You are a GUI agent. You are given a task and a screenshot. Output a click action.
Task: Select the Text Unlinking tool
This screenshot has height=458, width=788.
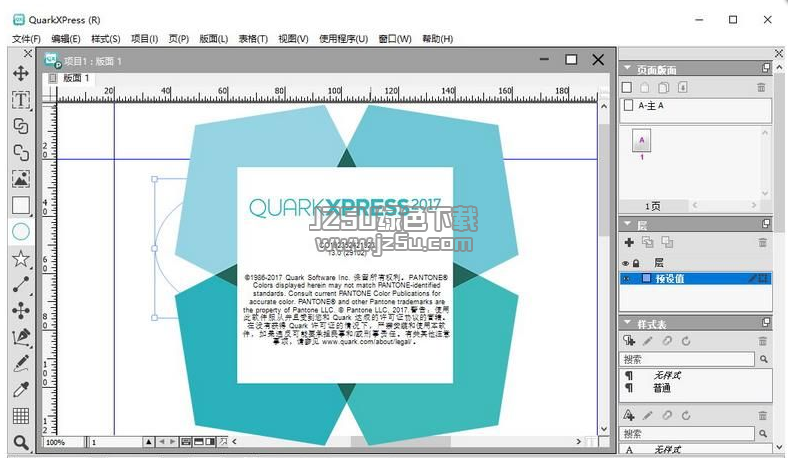click(x=21, y=152)
